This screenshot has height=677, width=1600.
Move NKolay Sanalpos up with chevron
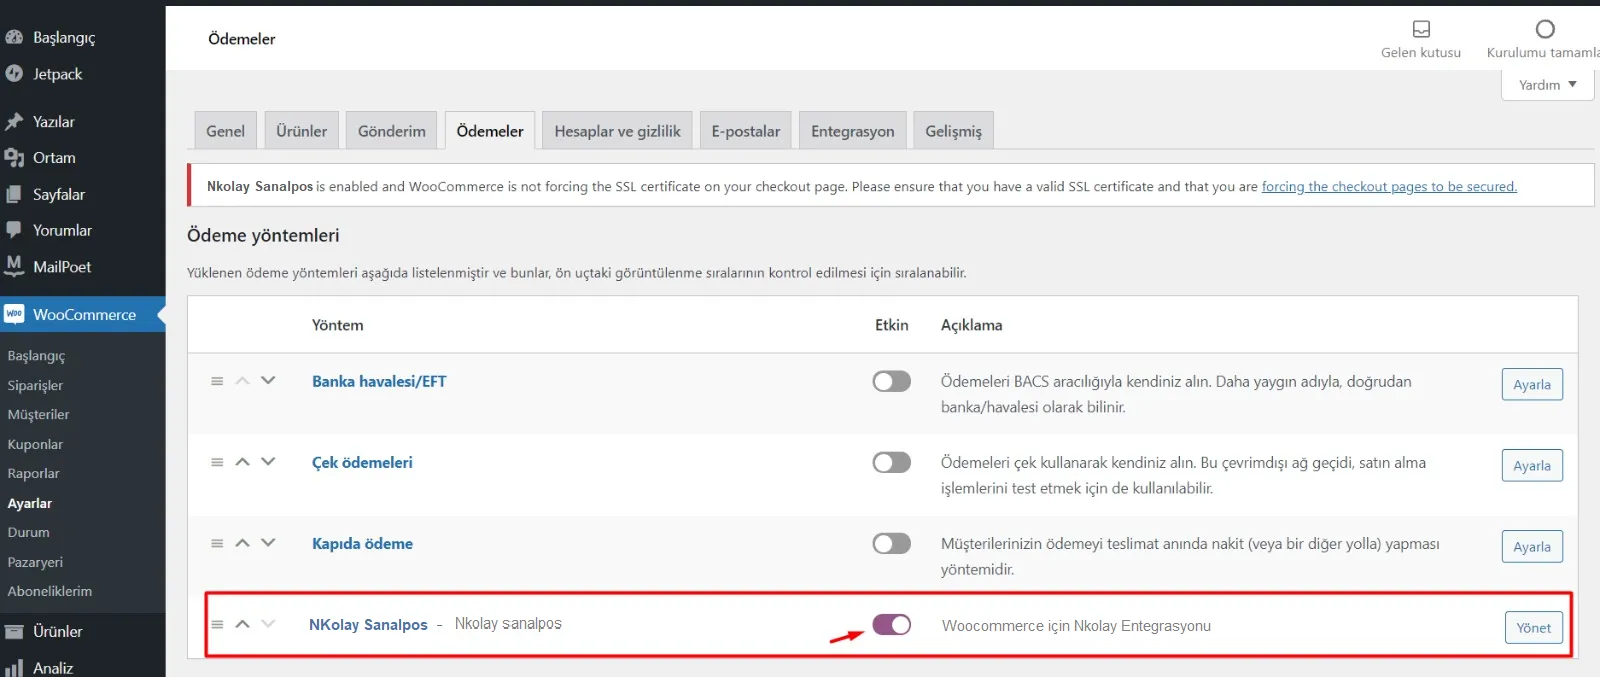[242, 624]
